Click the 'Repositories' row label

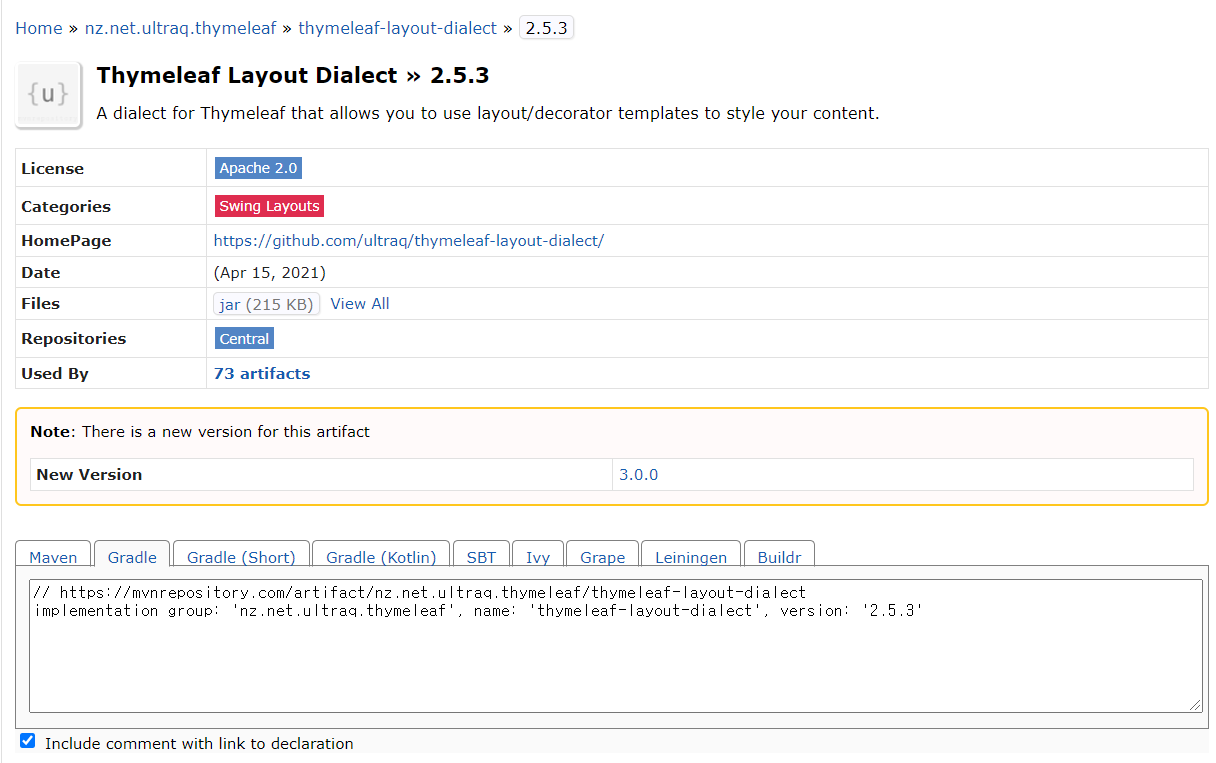(74, 339)
